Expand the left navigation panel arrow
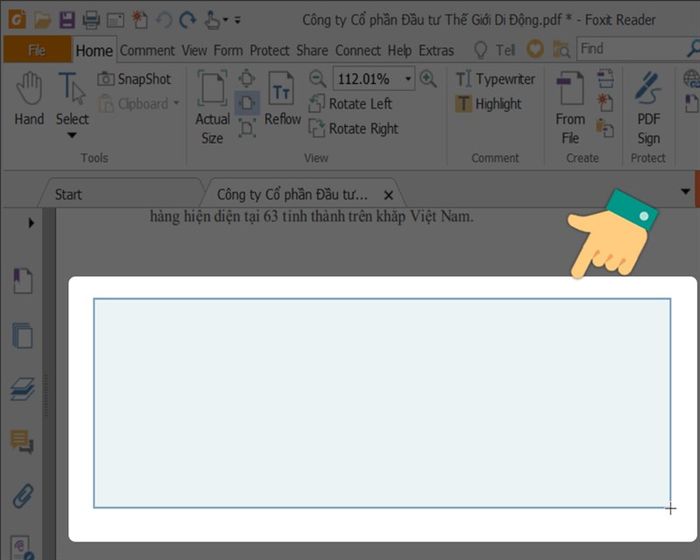The width and height of the screenshot is (700, 560). coord(31,222)
